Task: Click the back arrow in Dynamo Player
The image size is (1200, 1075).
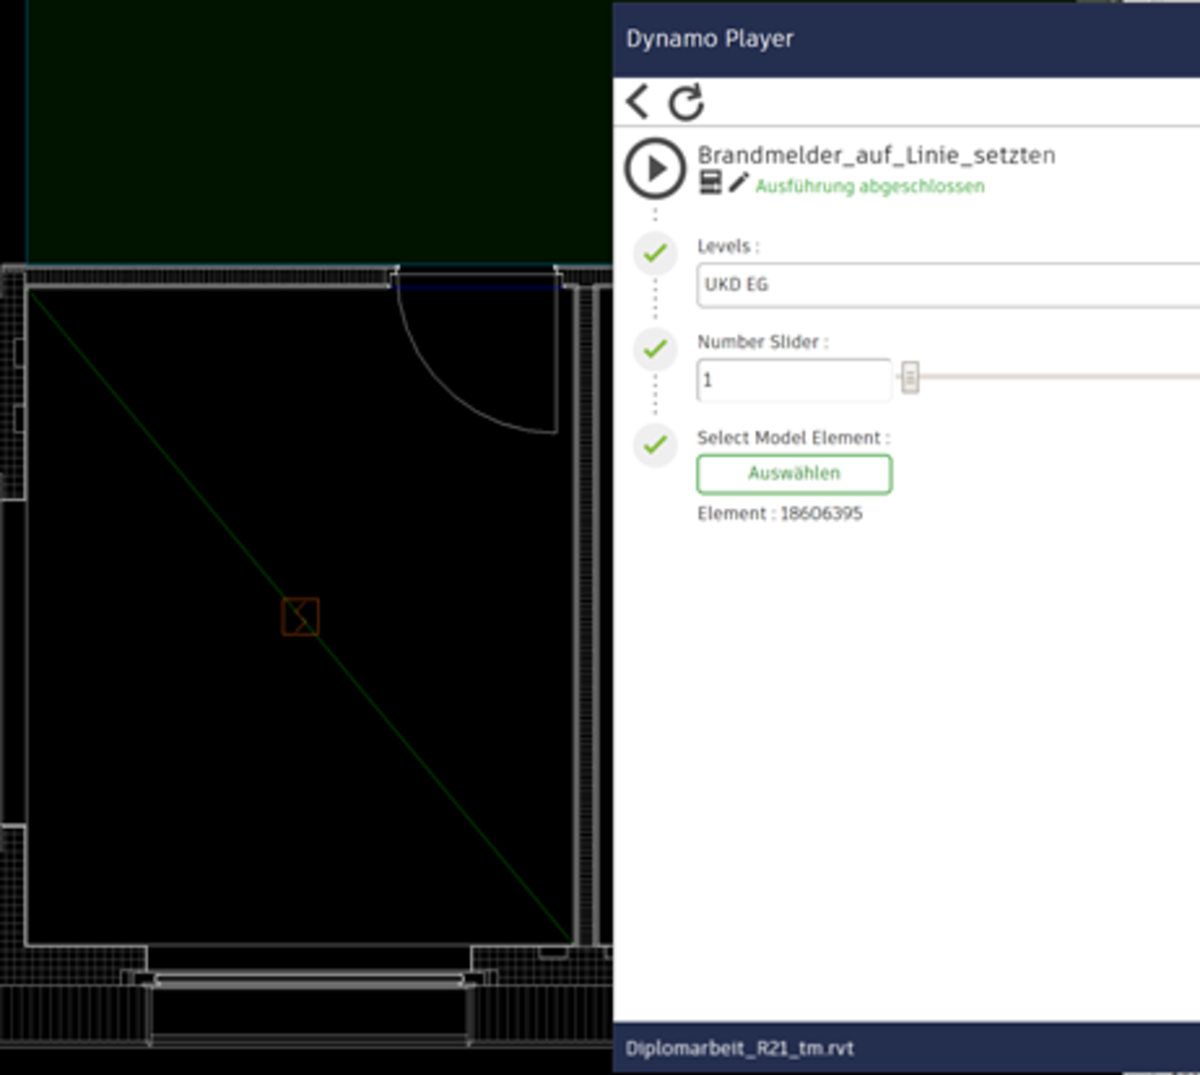Action: [x=637, y=102]
